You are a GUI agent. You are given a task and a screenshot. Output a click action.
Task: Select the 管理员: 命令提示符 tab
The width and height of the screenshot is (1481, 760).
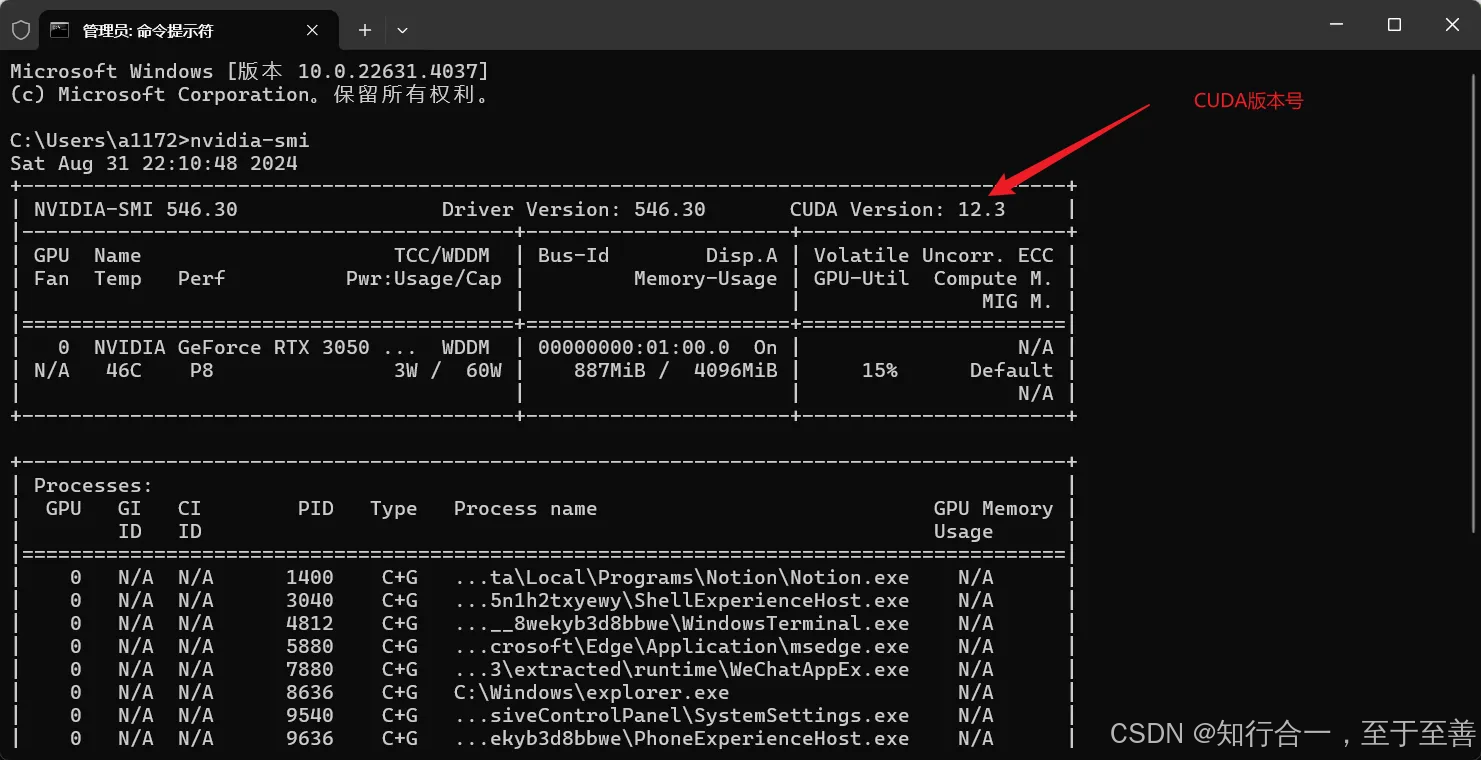click(x=189, y=30)
